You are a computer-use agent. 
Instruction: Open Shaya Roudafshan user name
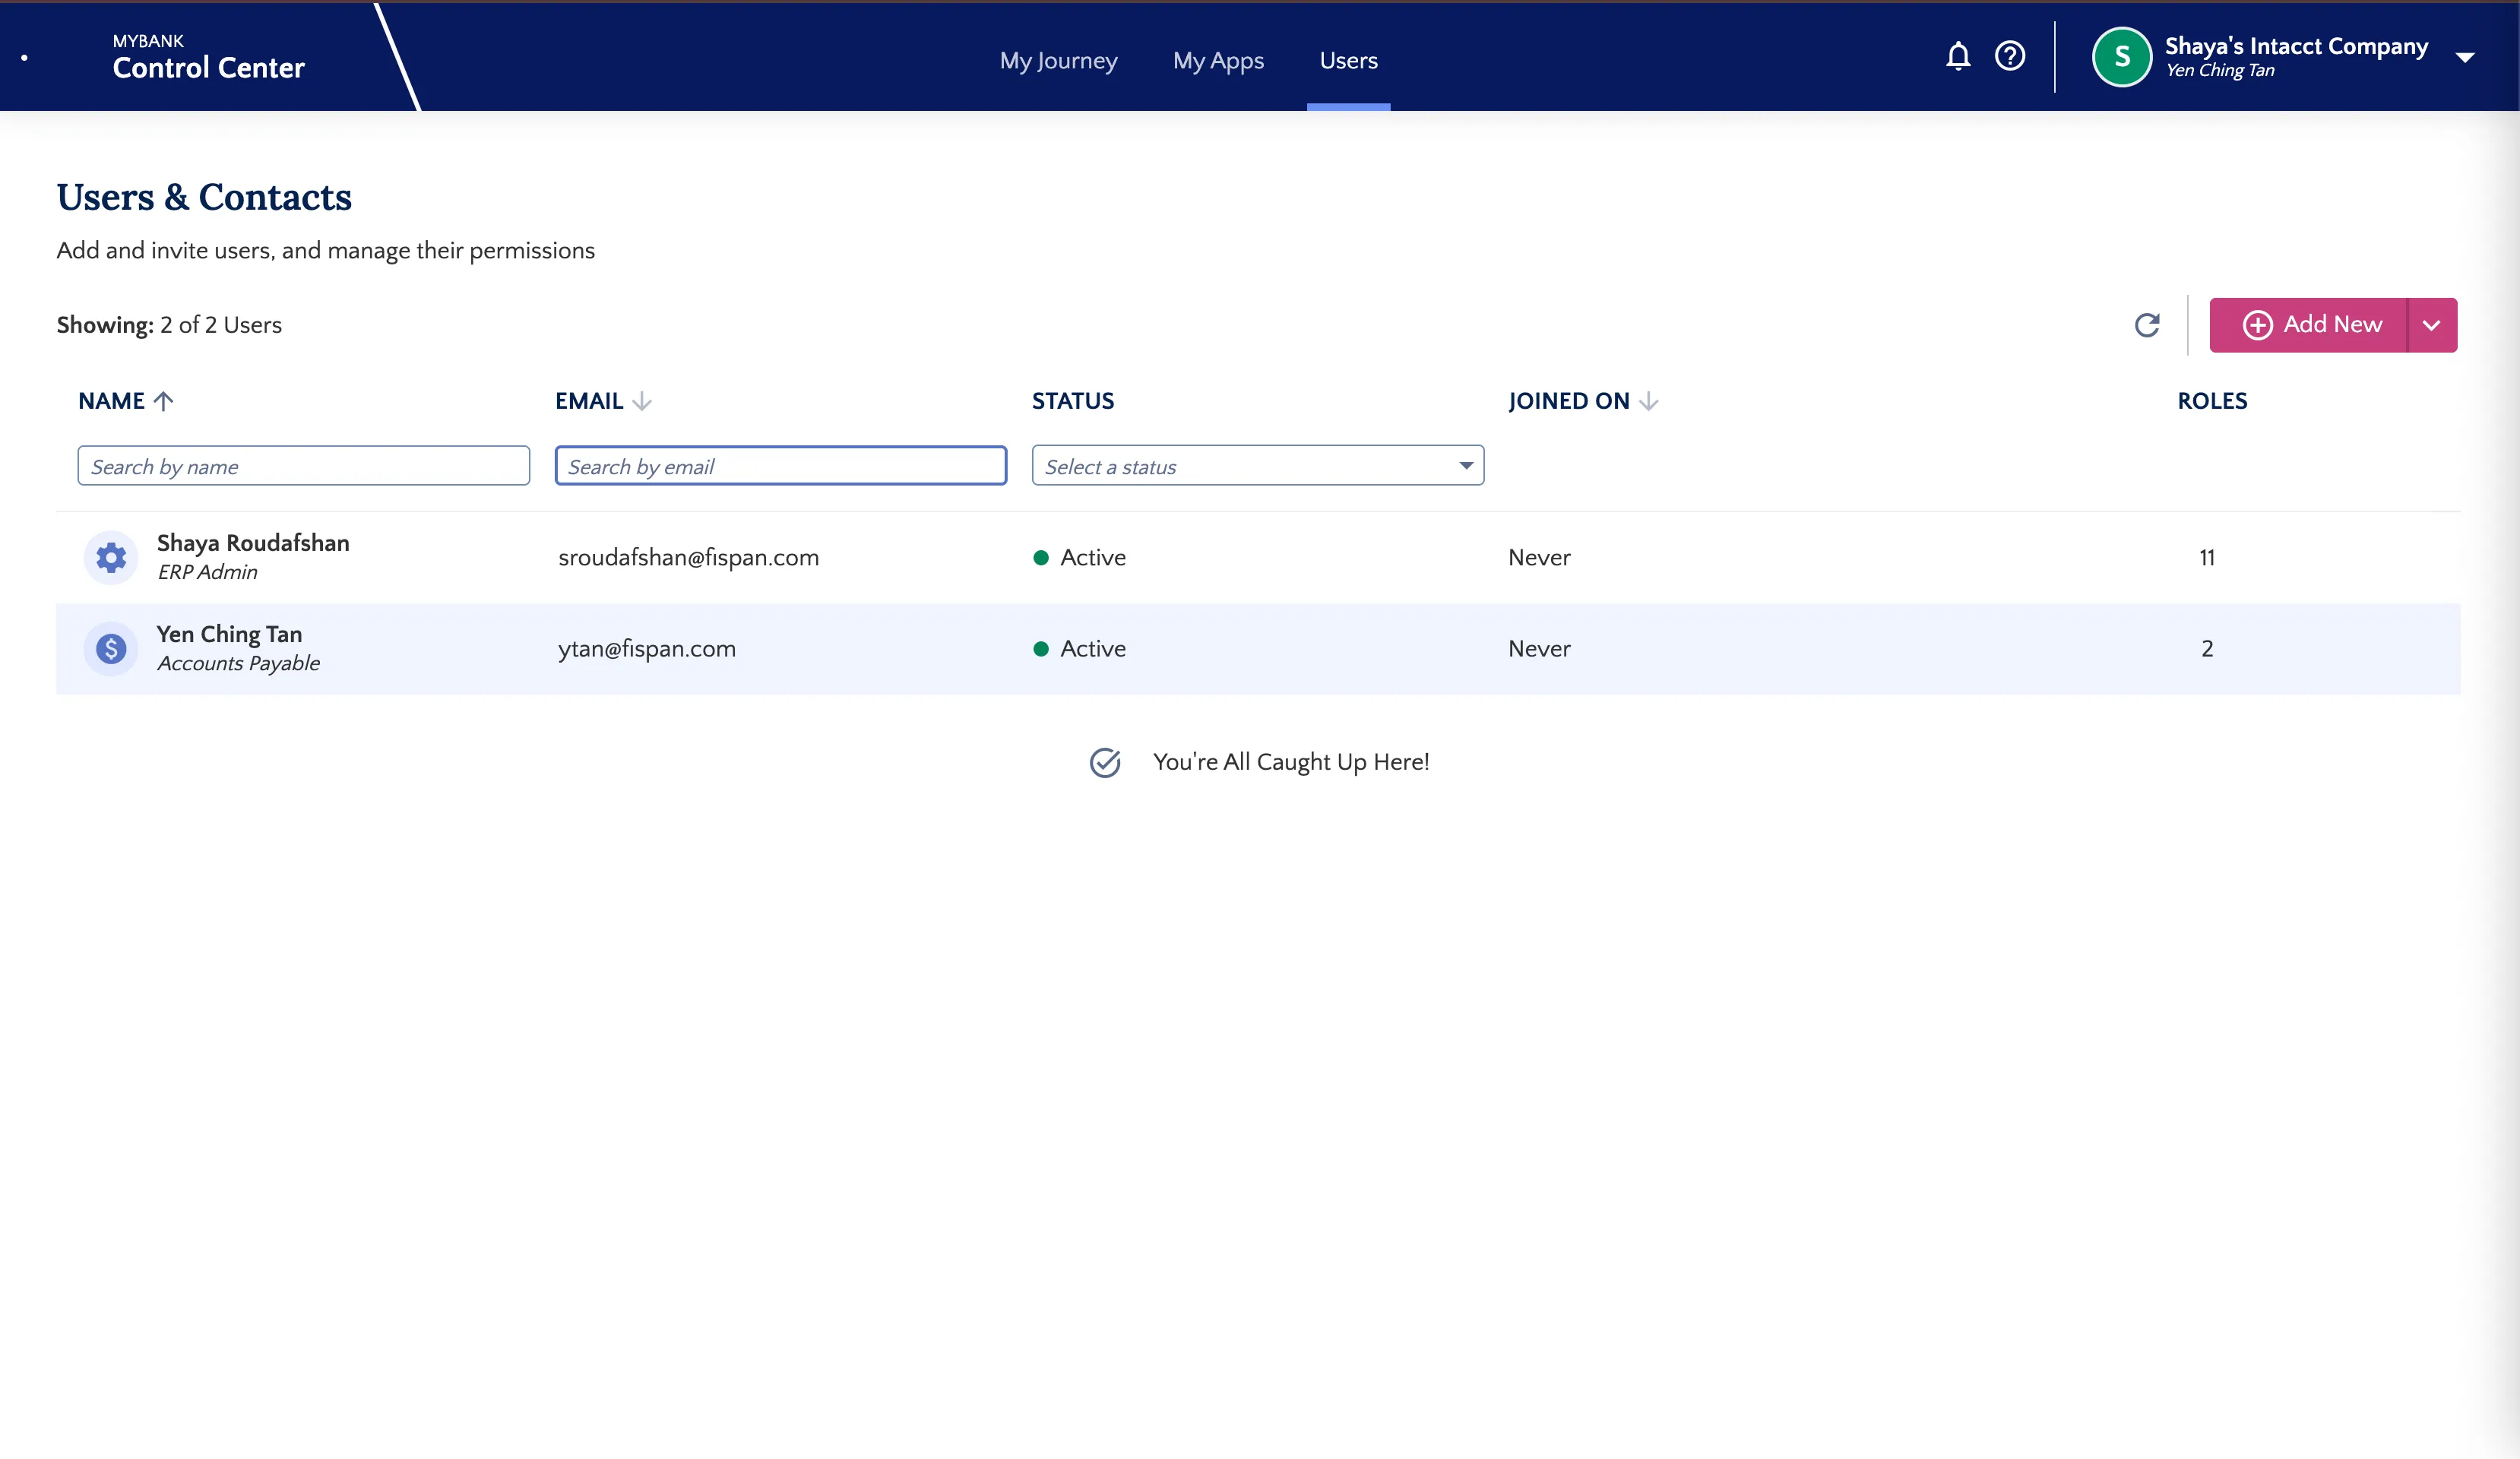[x=253, y=543]
